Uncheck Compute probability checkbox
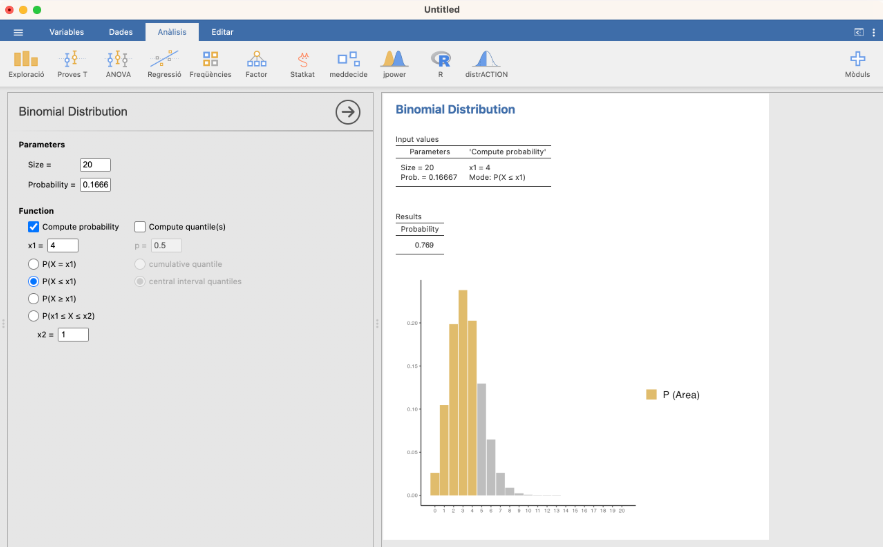 point(34,227)
